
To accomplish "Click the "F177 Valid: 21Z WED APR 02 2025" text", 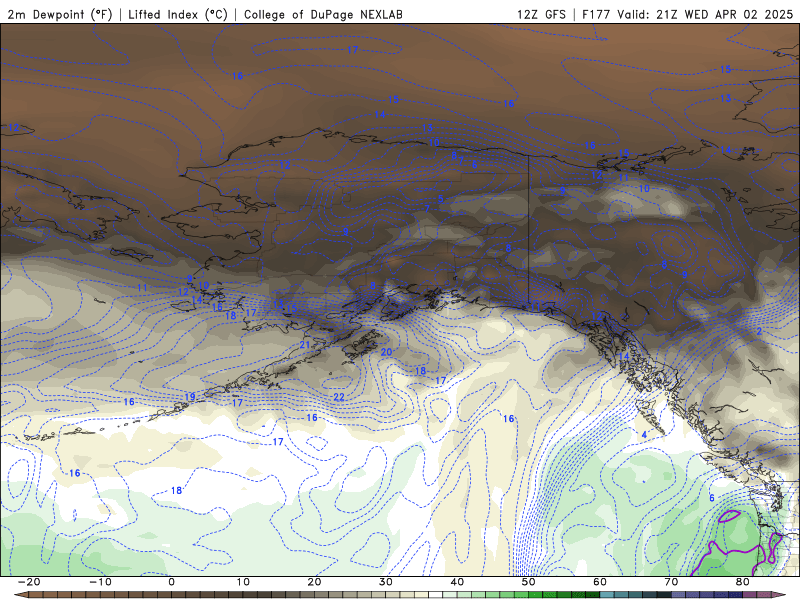I will pyautogui.click(x=687, y=14).
